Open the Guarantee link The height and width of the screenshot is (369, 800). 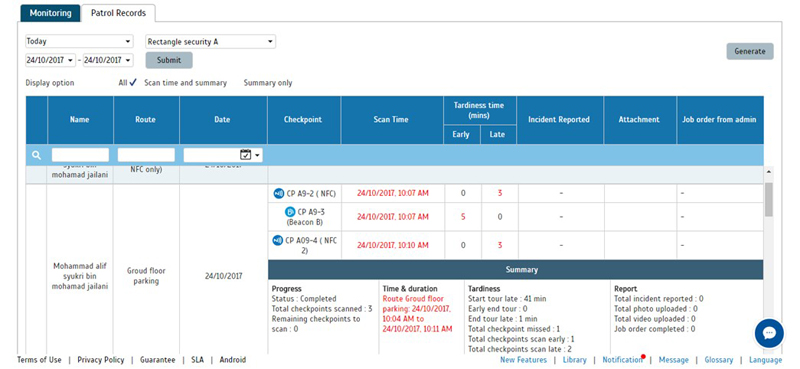(x=157, y=360)
